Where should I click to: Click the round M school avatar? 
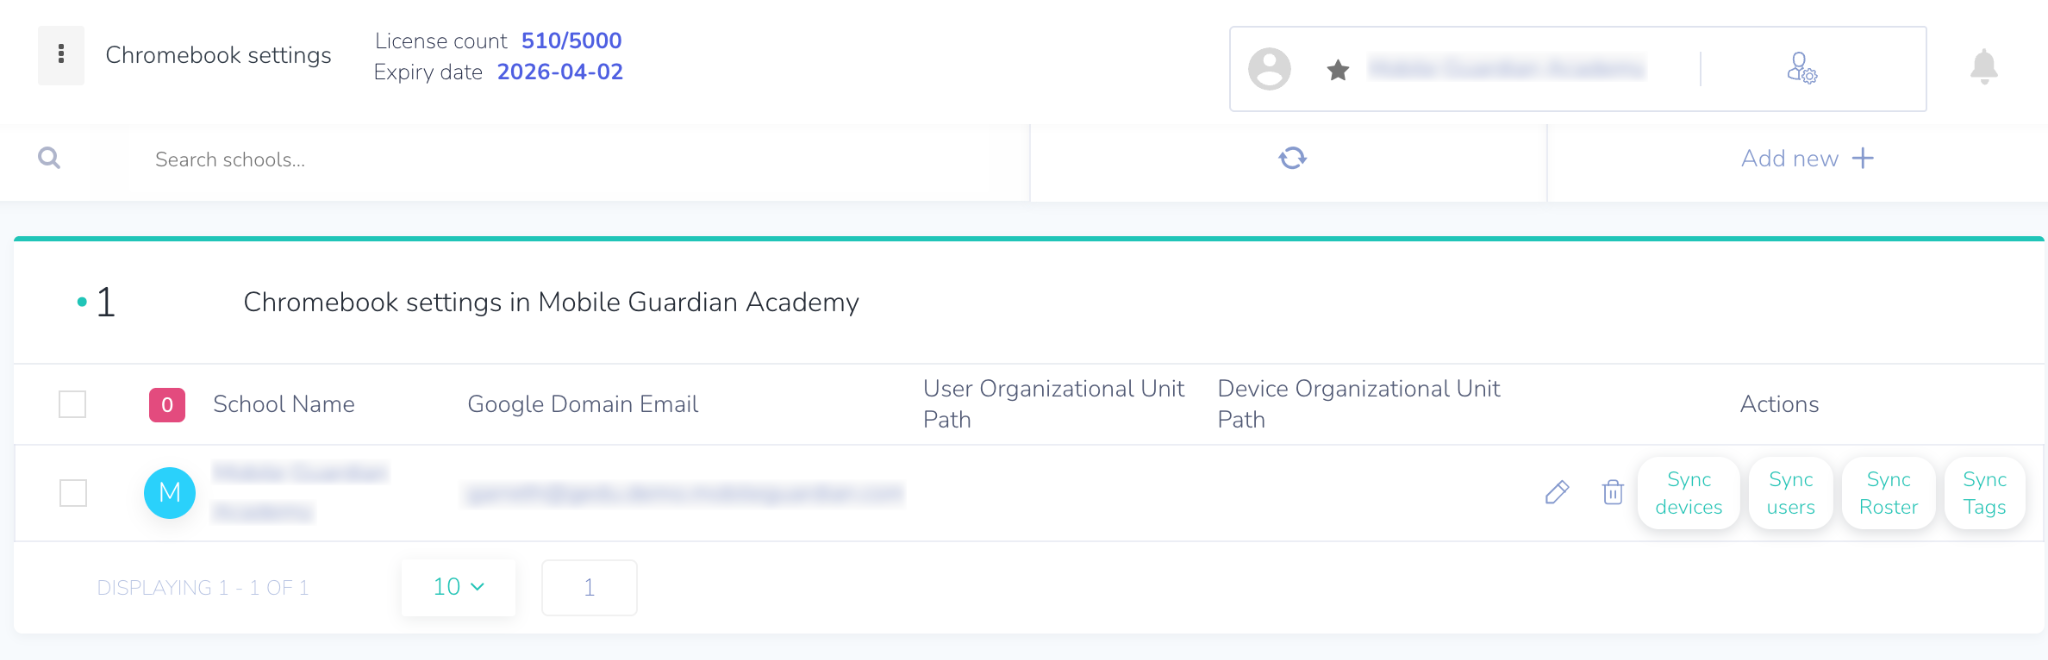(170, 493)
